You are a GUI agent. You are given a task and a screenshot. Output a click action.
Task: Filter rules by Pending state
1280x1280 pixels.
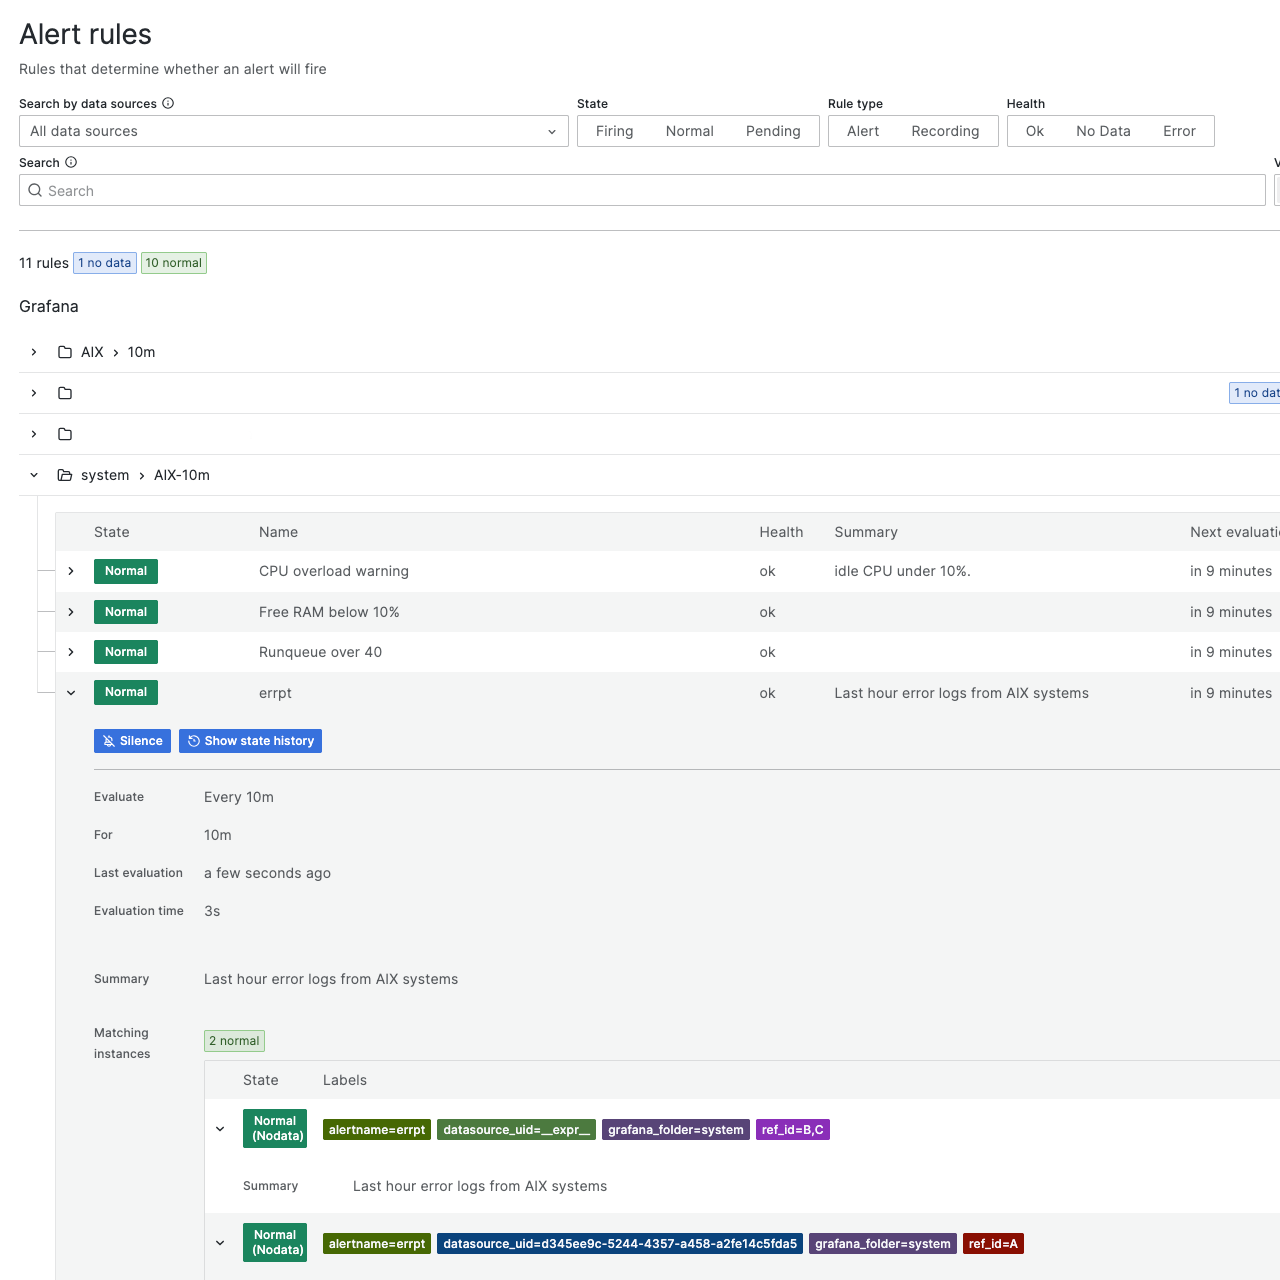(772, 131)
